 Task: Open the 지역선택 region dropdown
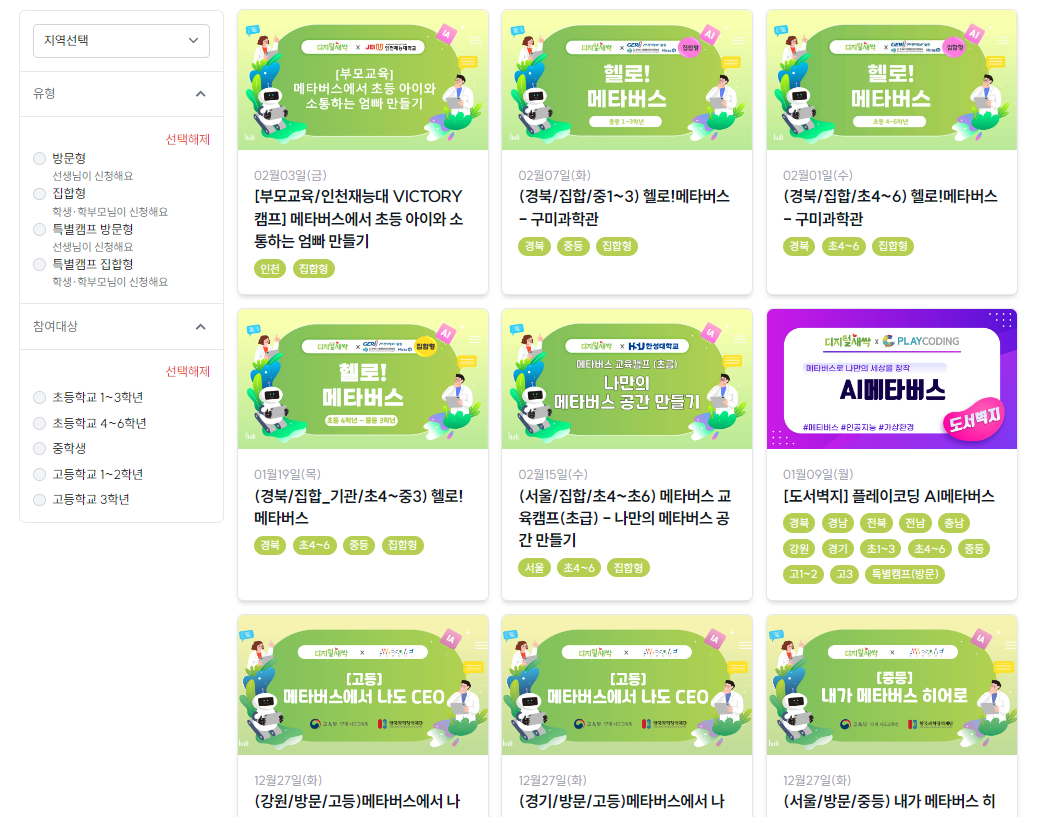pos(121,40)
